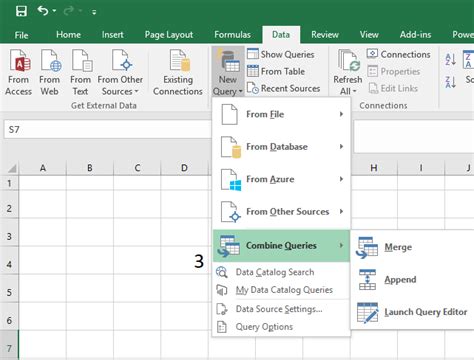The height and width of the screenshot is (360, 474).
Task: Expand the From File submenu
Action: pyautogui.click(x=281, y=114)
